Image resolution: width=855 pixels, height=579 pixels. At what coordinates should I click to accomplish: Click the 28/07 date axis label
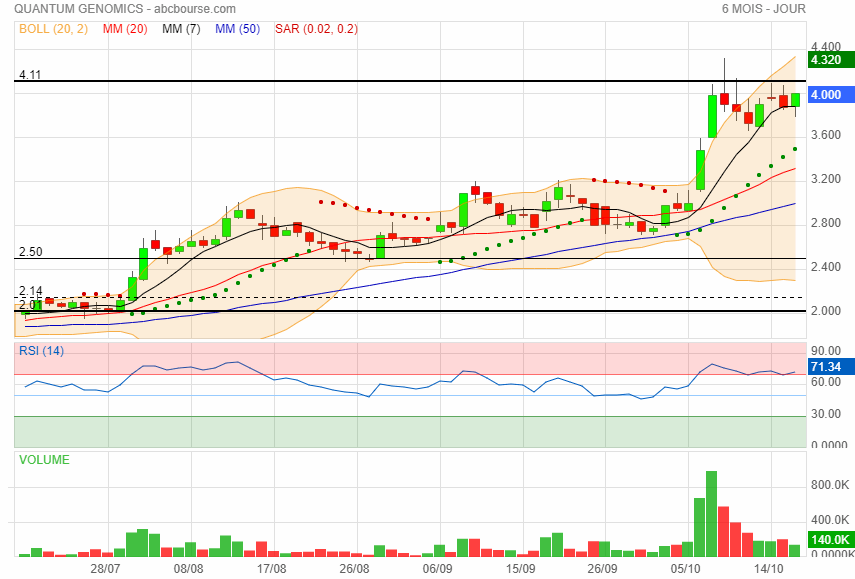105,569
